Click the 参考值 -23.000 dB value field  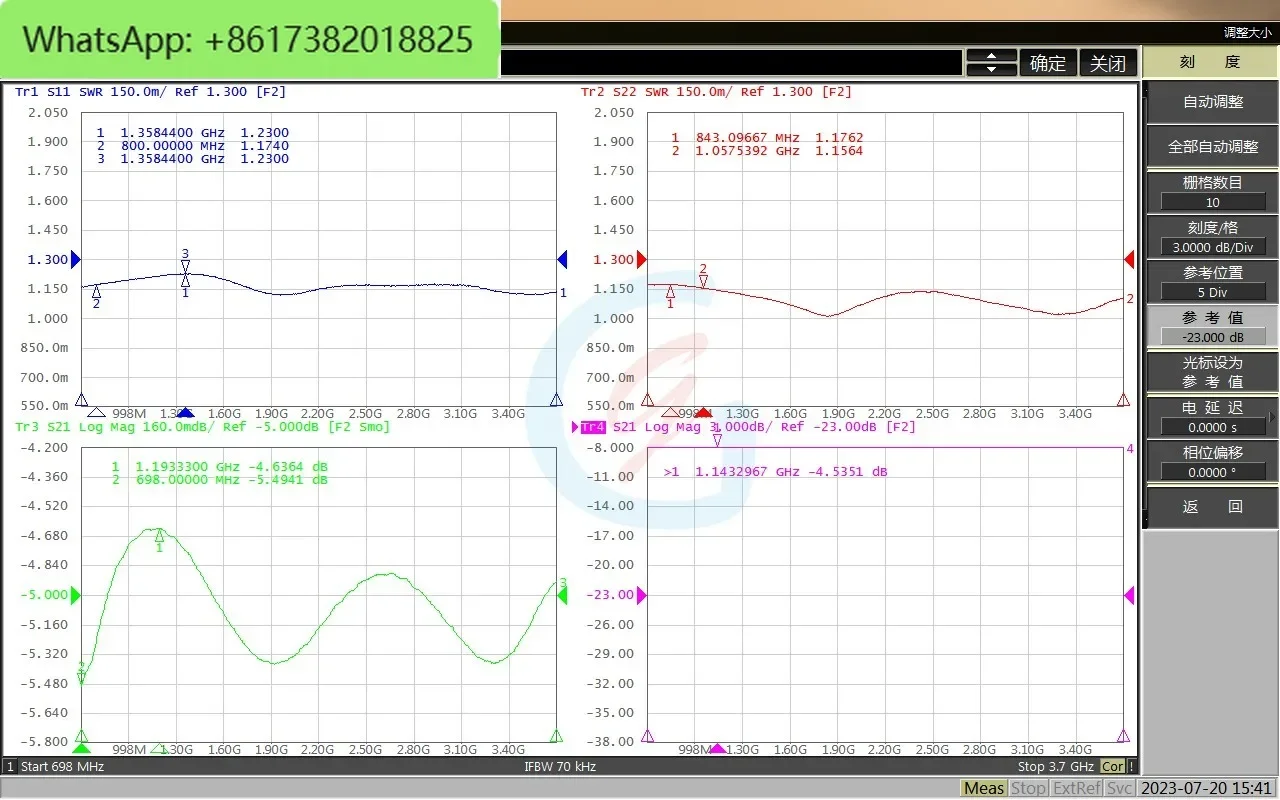click(1212, 337)
